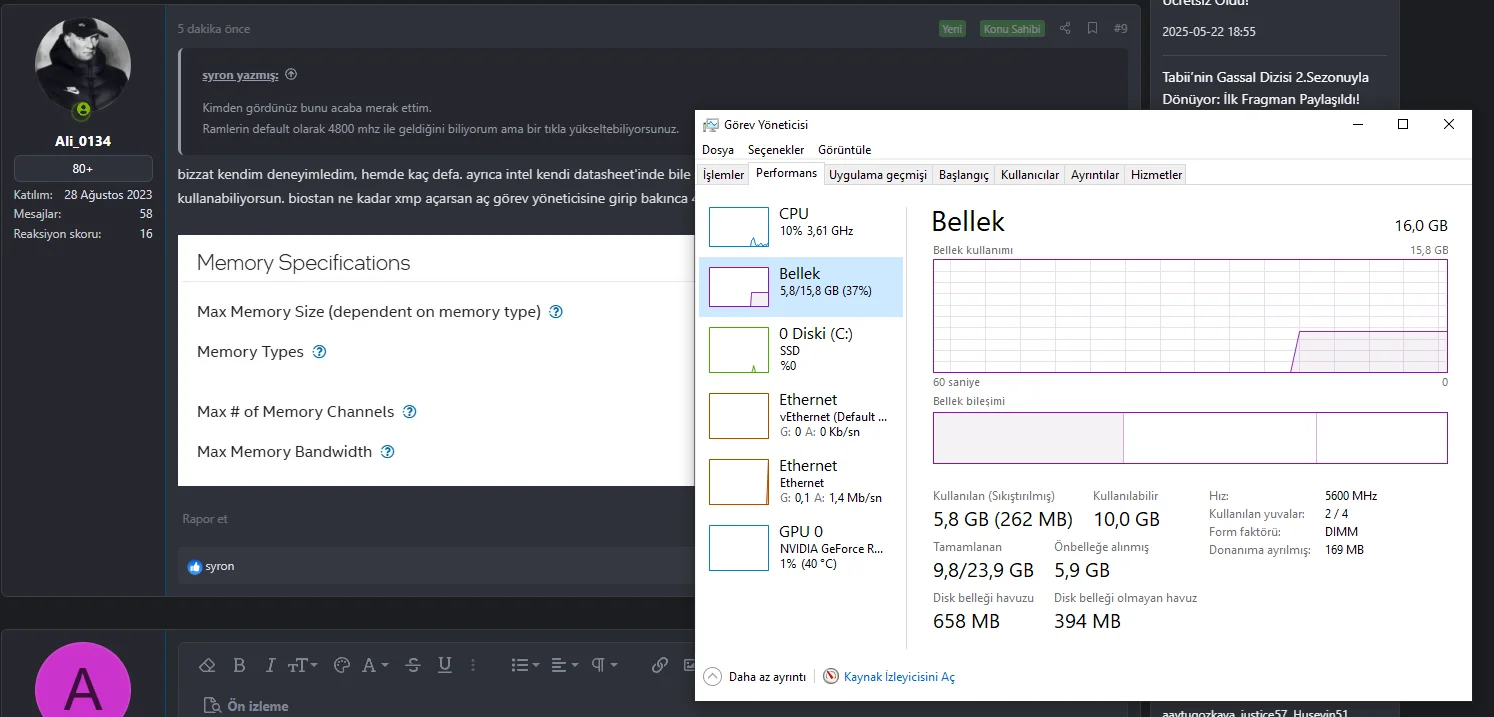Viewport: 1494px width, 717px height.
Task: Select GPU 0 in the performance list
Action: tap(800, 547)
